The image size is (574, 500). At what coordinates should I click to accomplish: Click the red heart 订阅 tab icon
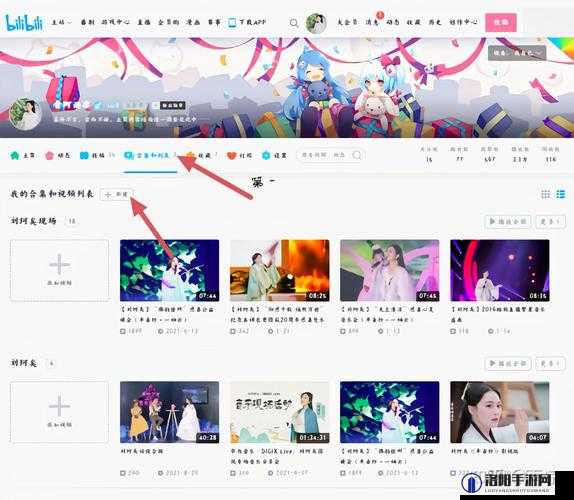click(x=231, y=156)
